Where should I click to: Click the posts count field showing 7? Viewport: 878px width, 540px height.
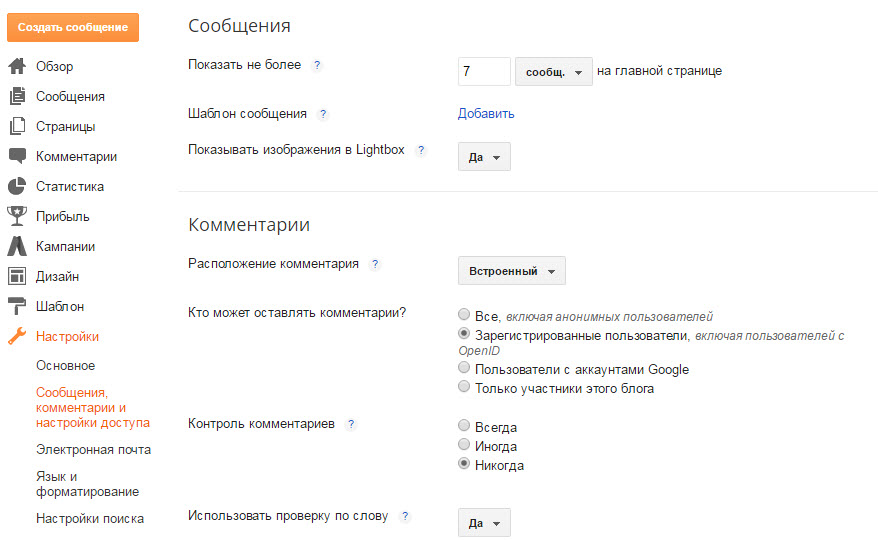coord(484,72)
